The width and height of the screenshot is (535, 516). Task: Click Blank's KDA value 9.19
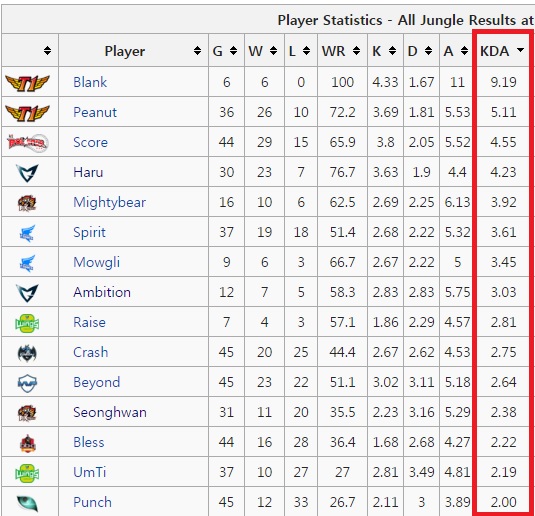point(503,82)
